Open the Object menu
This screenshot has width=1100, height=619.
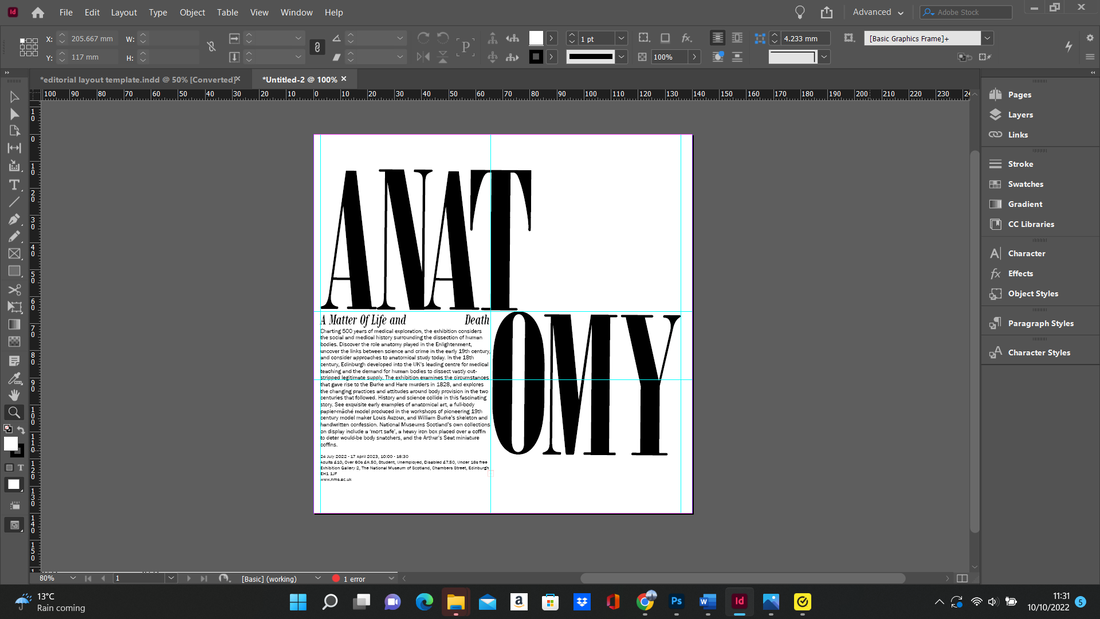tap(192, 13)
